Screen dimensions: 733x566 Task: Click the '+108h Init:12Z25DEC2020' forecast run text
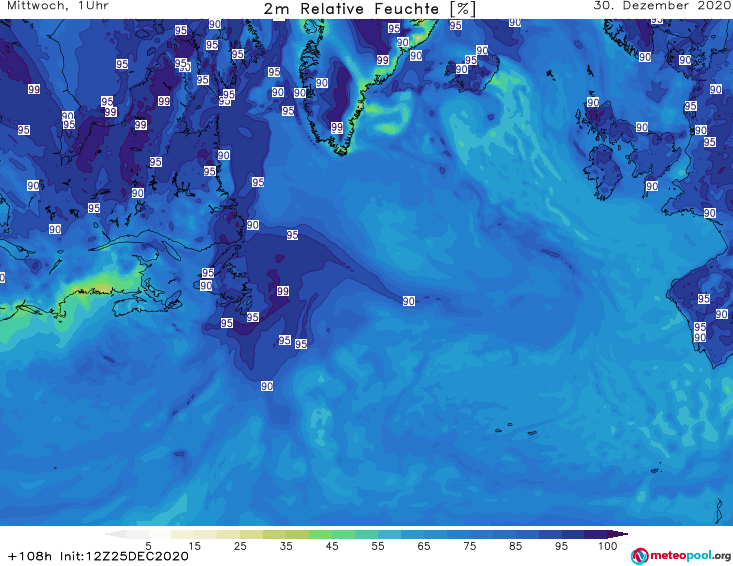pyautogui.click(x=98, y=556)
